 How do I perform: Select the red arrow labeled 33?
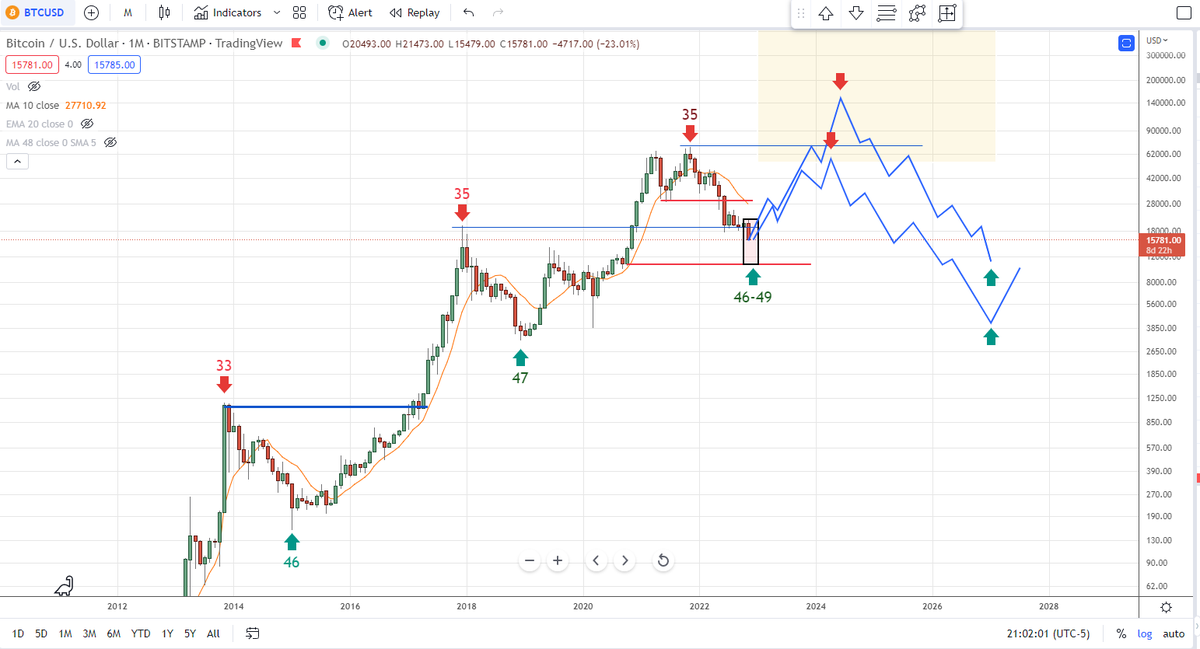(x=224, y=384)
